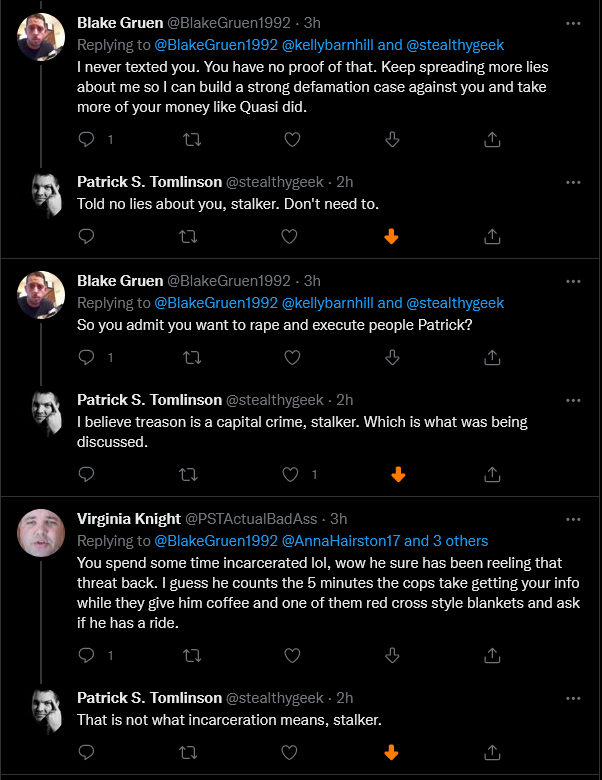
Task: Like Patrick's 'Told no lies about you' tweet
Action: pyautogui.click(x=290, y=236)
